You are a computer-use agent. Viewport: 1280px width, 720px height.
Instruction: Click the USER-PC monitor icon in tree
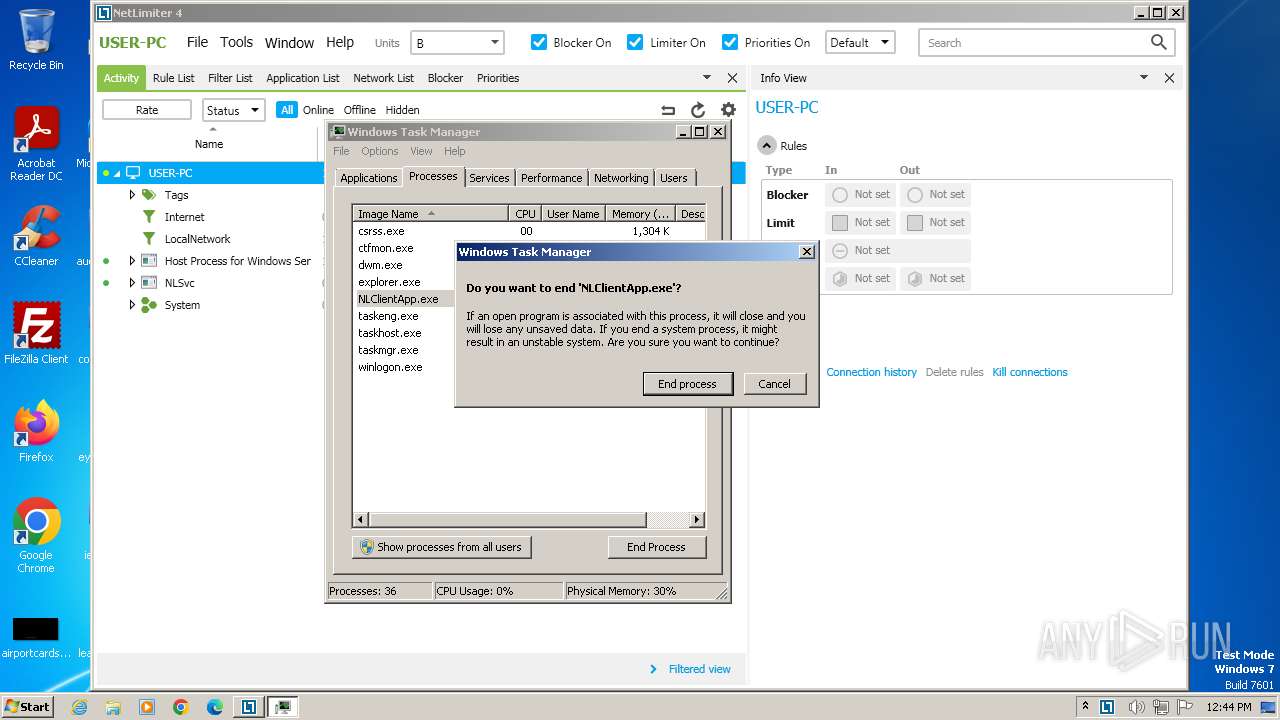pyautogui.click(x=133, y=173)
